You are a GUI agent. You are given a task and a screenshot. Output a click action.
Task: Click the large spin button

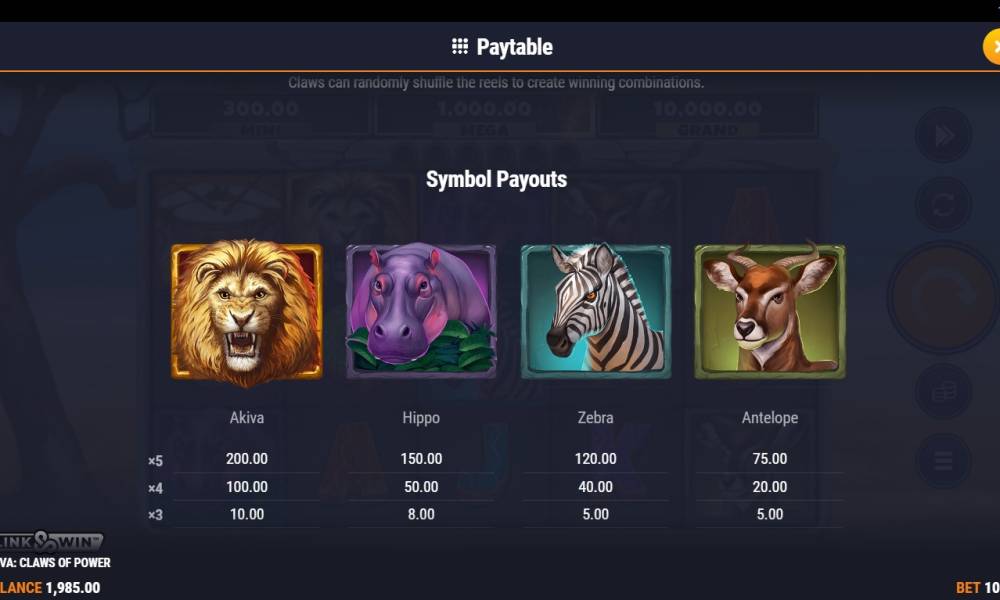click(x=943, y=297)
